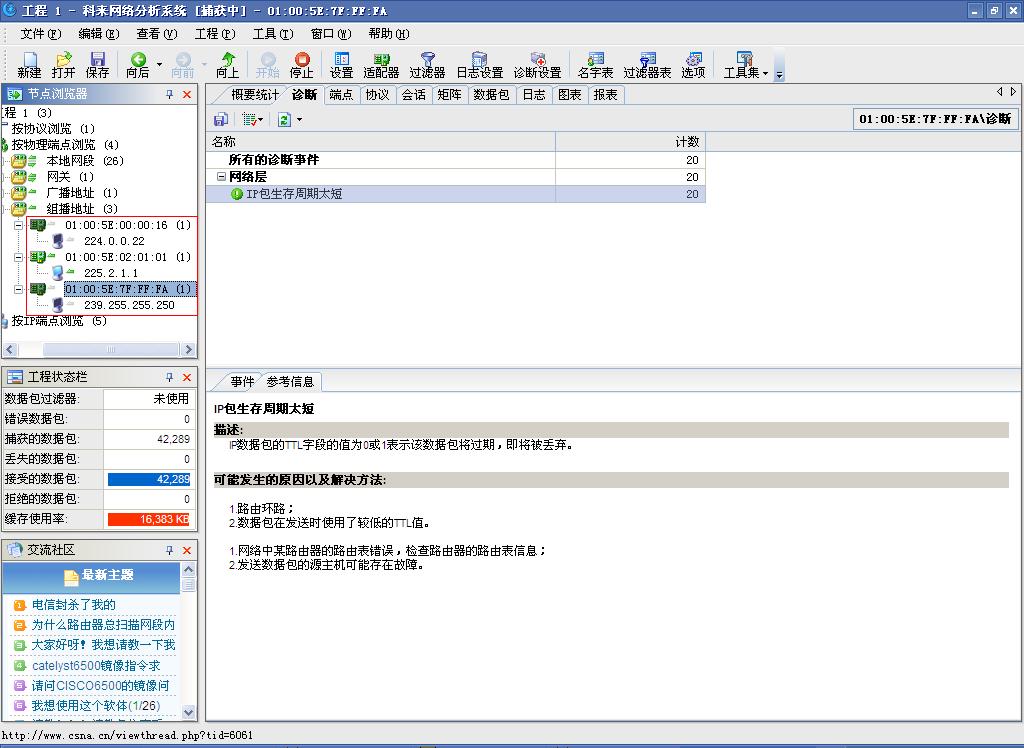
Task: Open 日志设置 (Log settings) icon
Action: pos(479,65)
